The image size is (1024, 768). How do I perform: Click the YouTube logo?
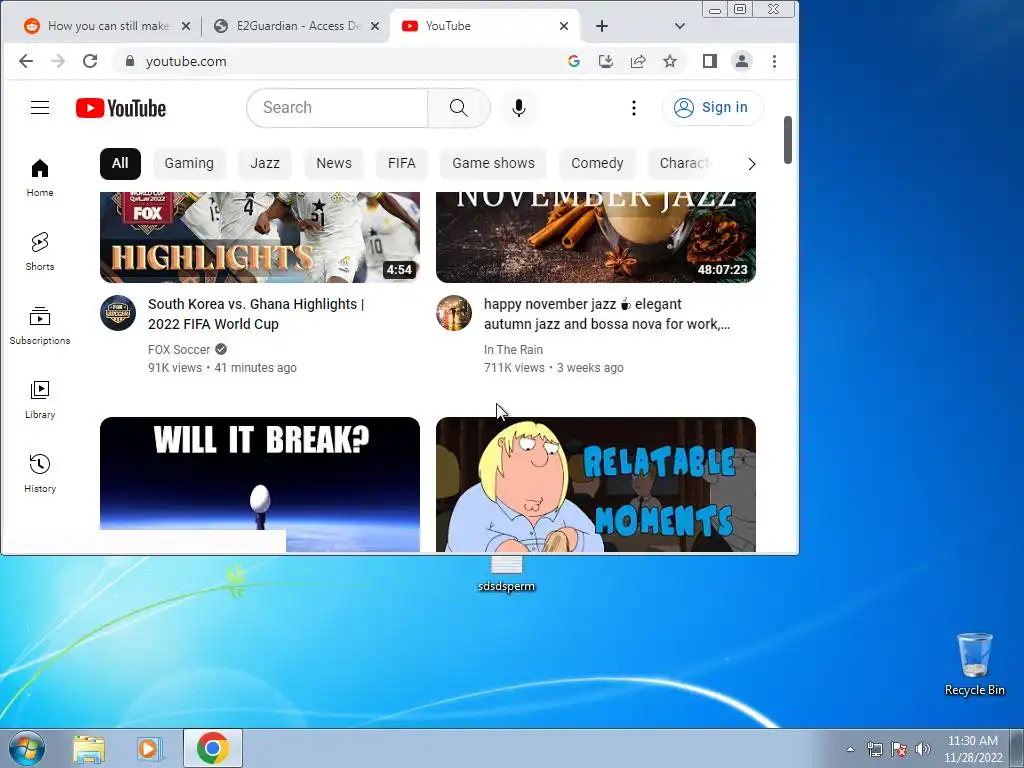click(121, 108)
